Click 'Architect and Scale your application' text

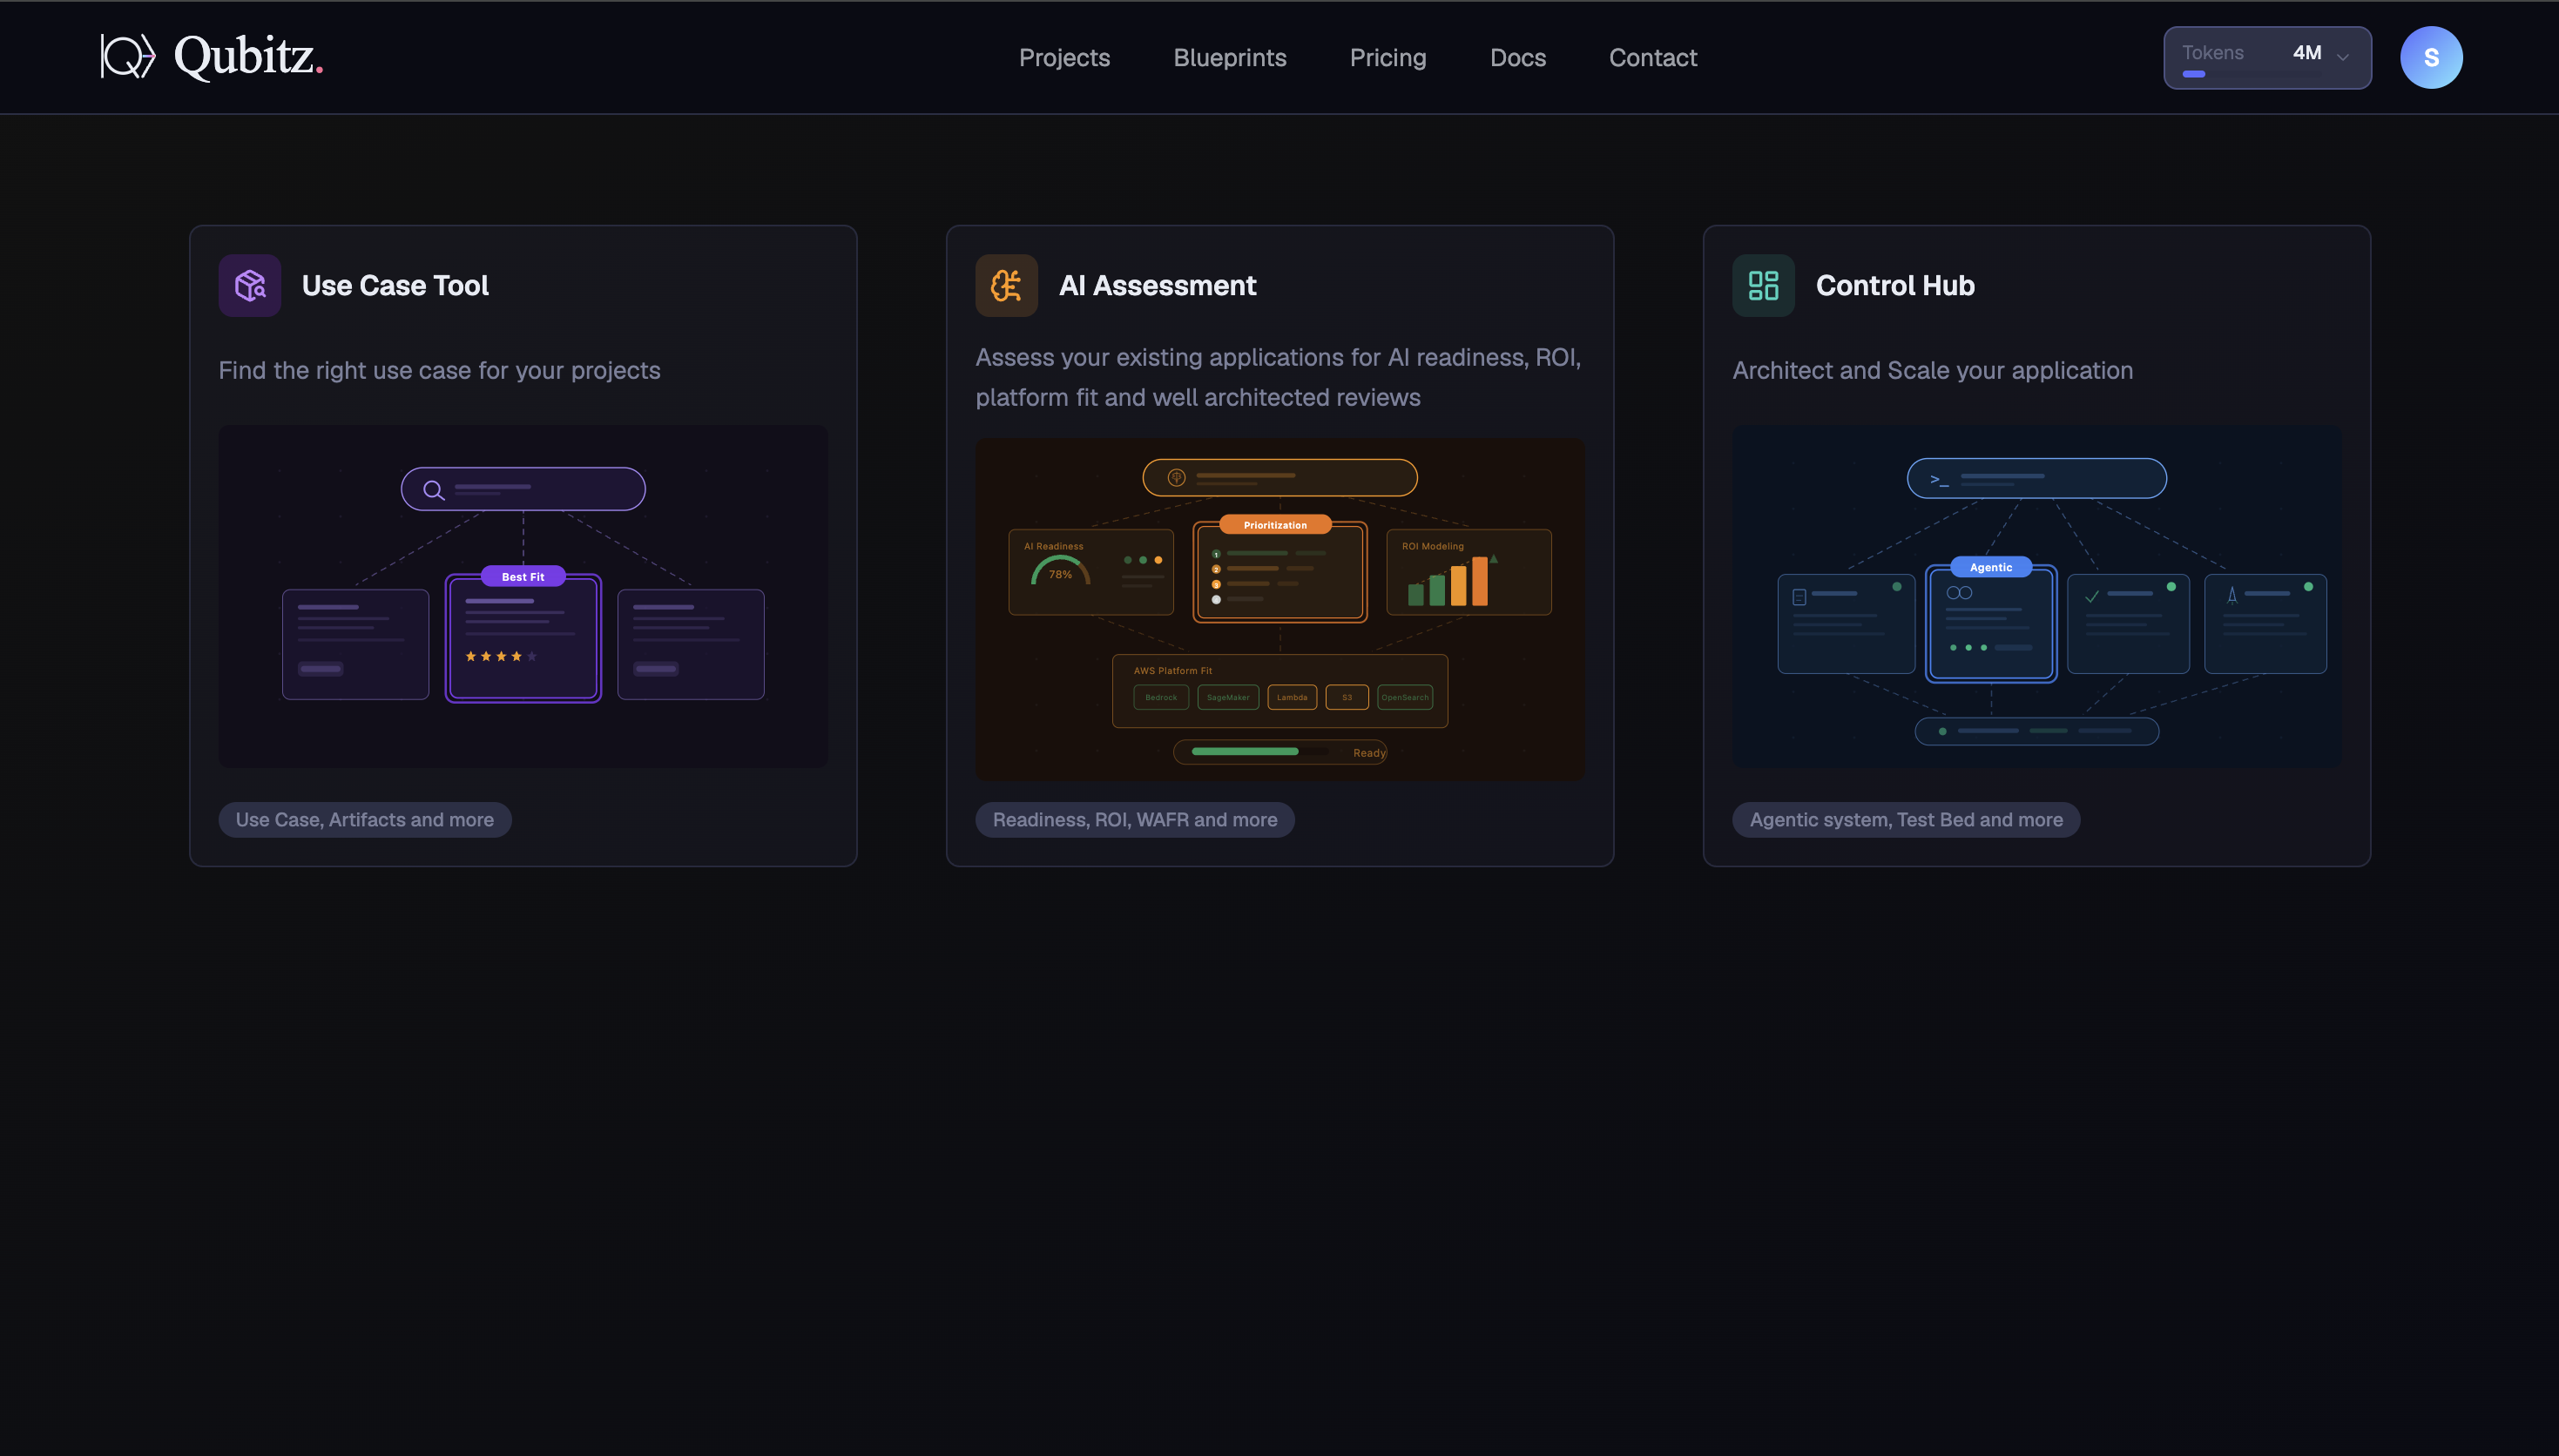pyautogui.click(x=1932, y=371)
